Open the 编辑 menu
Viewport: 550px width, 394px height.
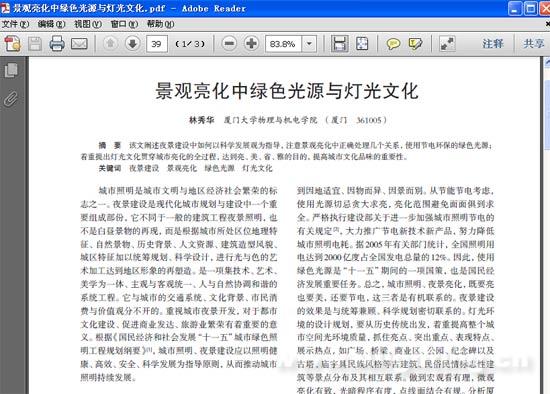(x=52, y=24)
